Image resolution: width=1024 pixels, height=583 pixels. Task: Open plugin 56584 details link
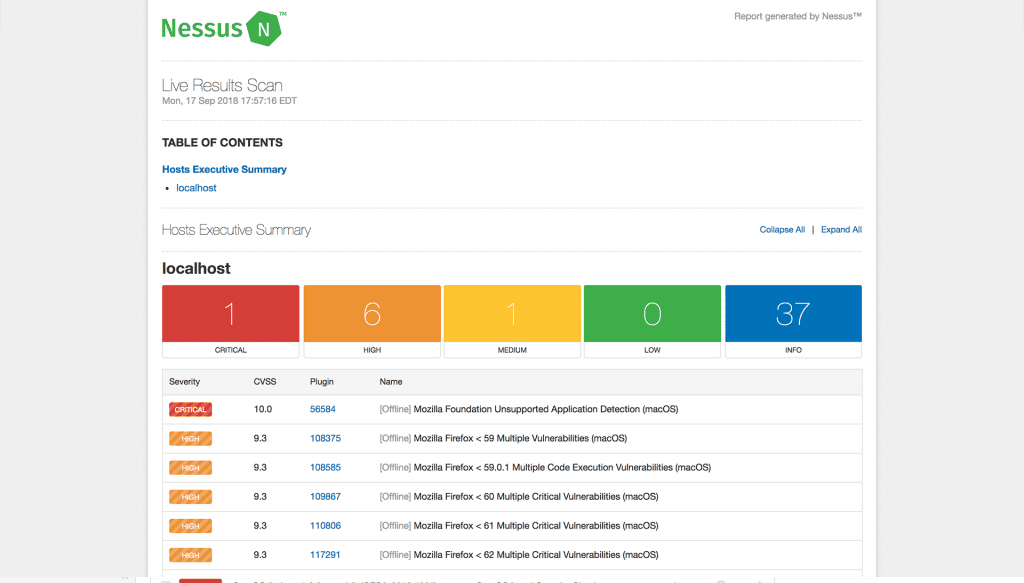[324, 409]
